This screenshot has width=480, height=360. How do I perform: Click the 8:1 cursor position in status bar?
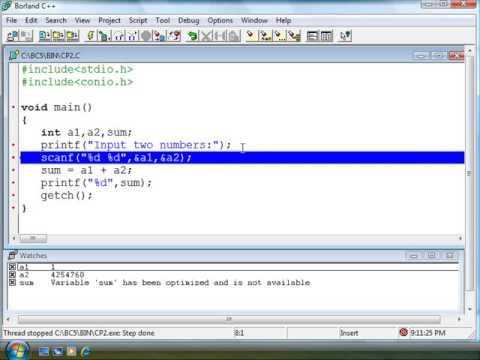pos(239,333)
